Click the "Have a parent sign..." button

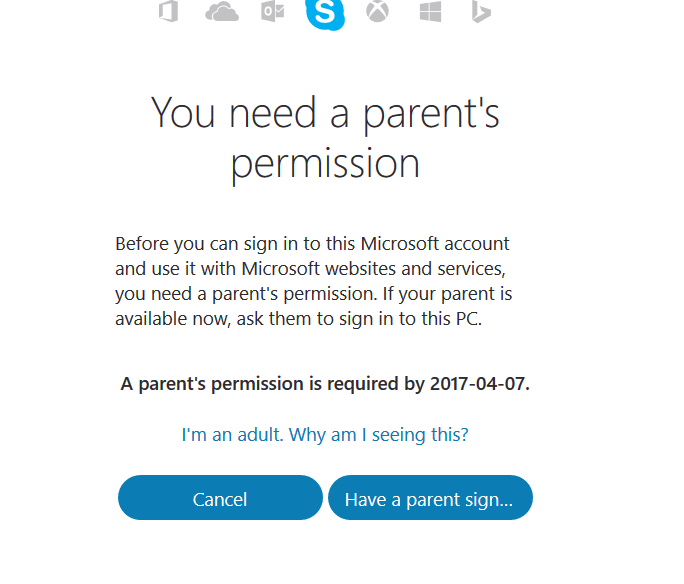pyautogui.click(x=430, y=498)
